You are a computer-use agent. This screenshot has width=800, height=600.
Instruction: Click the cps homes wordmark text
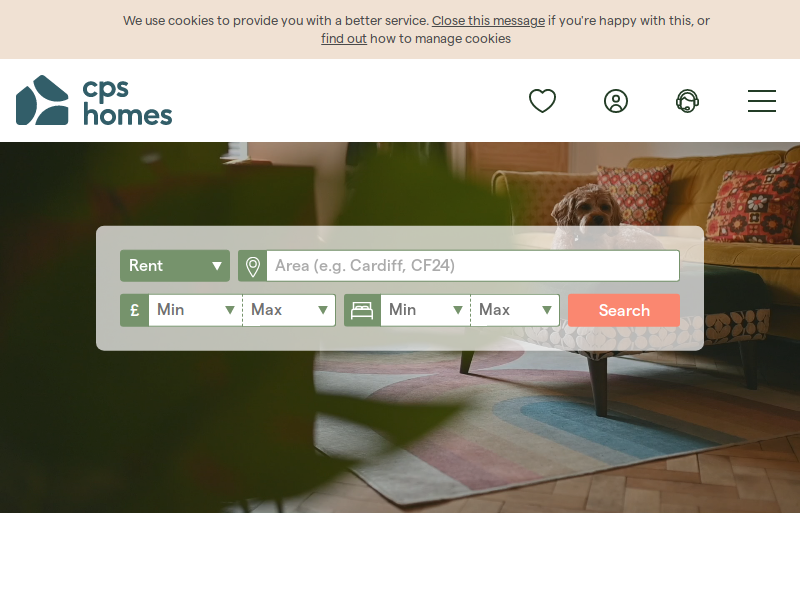[128, 102]
